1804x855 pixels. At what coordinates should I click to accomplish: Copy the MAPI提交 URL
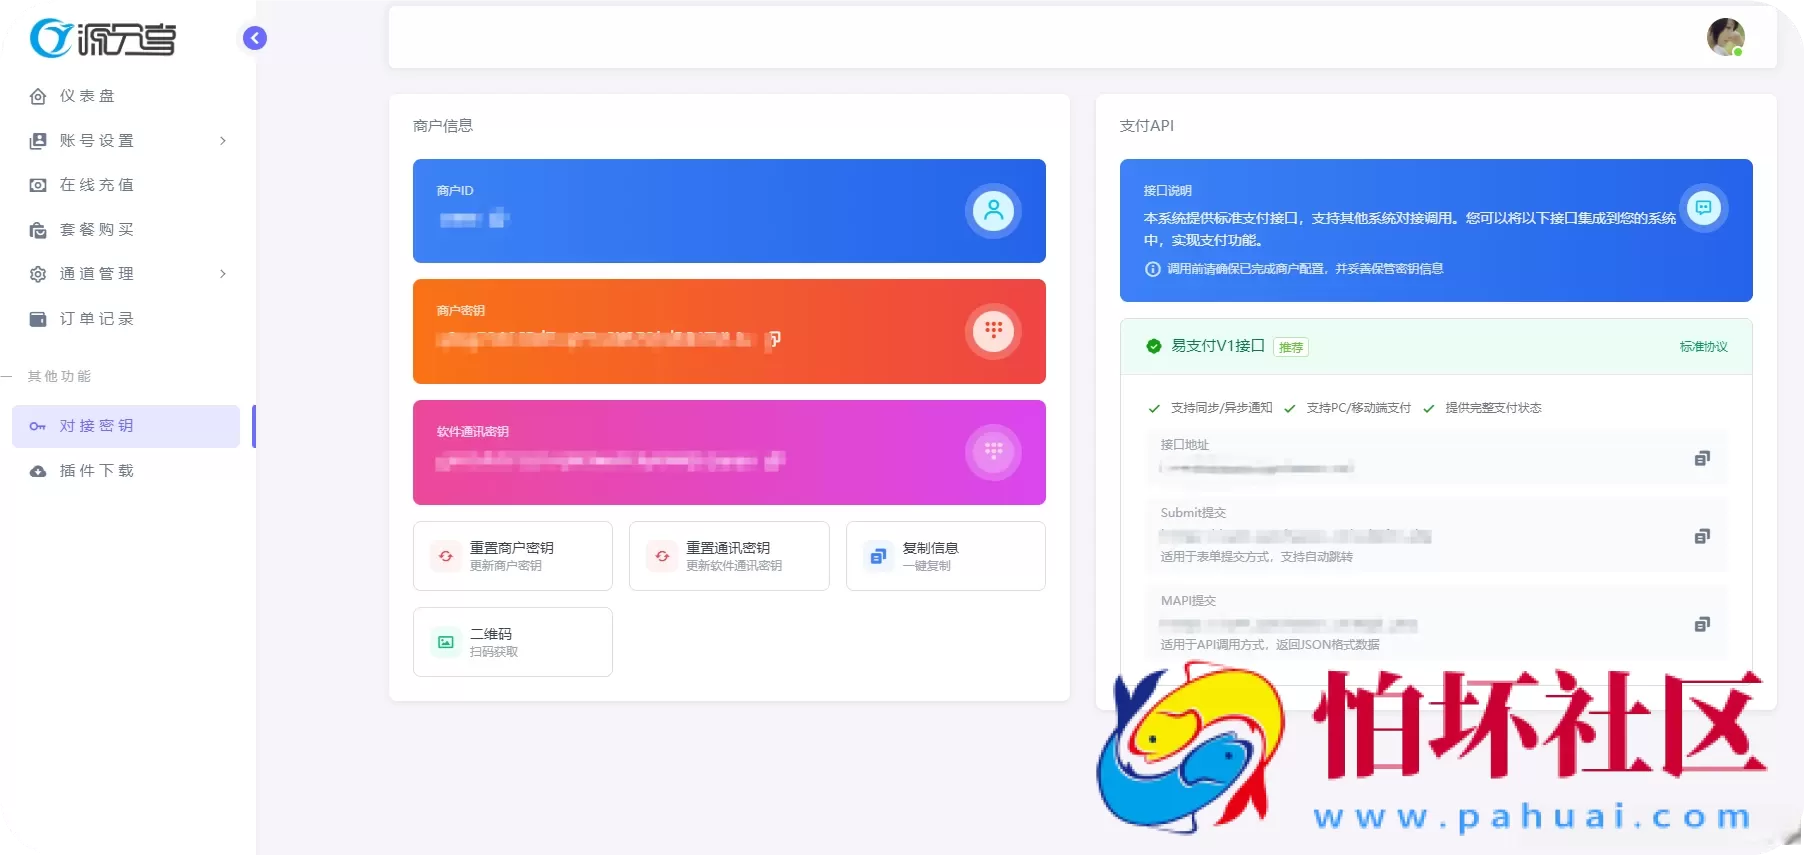tap(1702, 624)
